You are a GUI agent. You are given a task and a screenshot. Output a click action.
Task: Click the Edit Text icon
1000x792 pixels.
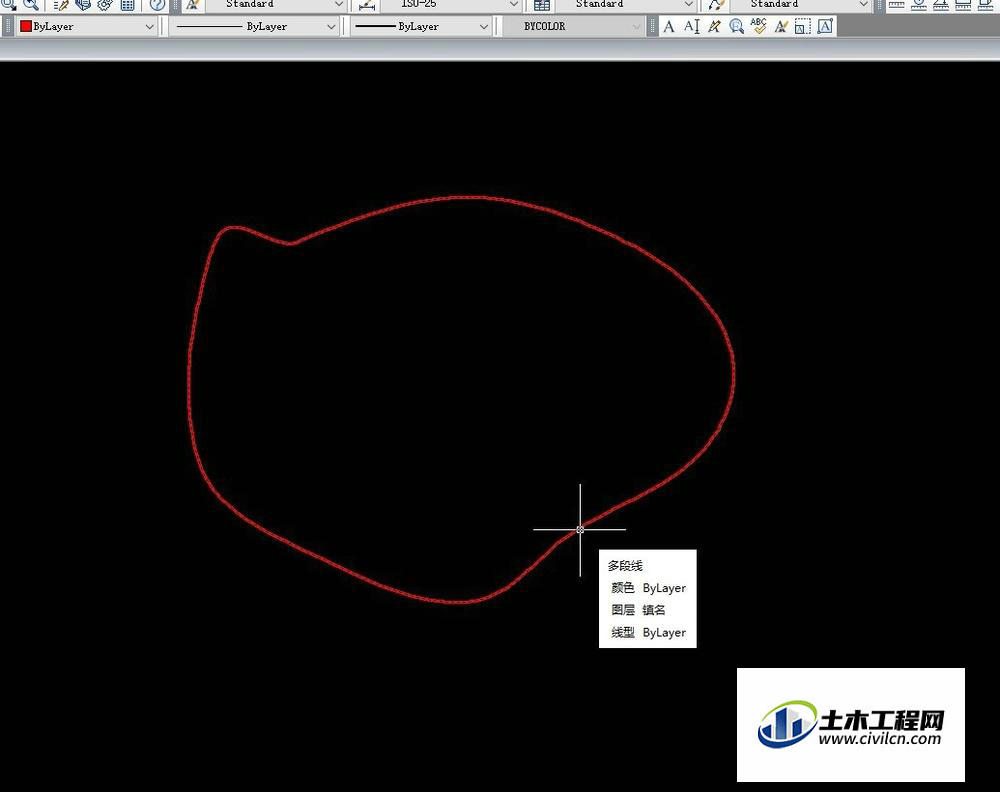(x=714, y=27)
